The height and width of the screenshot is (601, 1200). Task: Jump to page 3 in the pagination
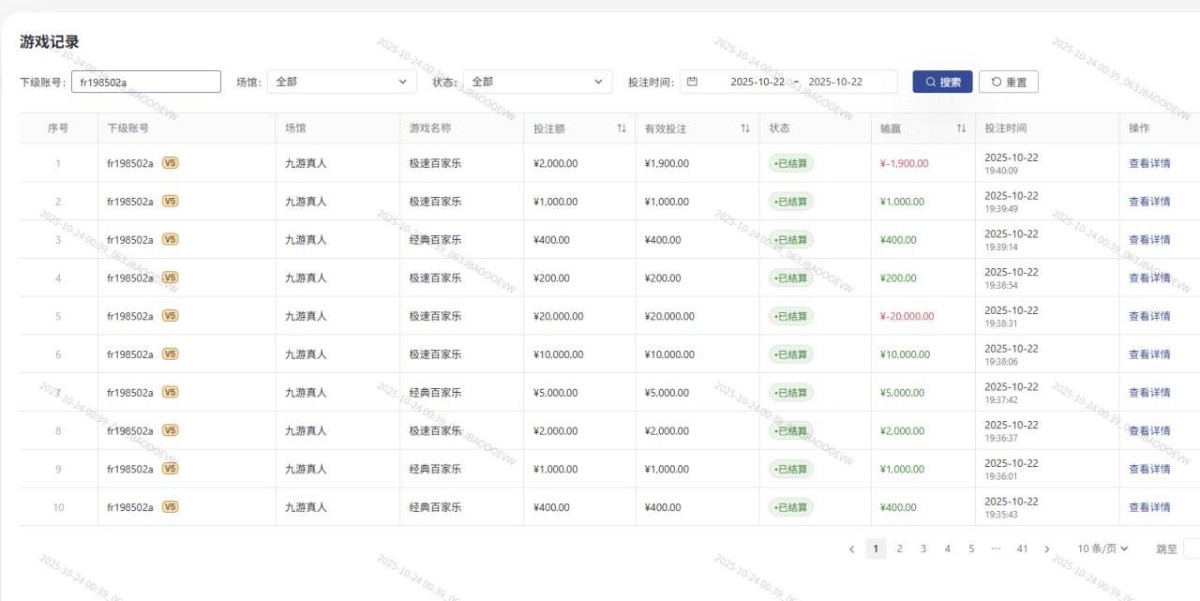pos(925,548)
